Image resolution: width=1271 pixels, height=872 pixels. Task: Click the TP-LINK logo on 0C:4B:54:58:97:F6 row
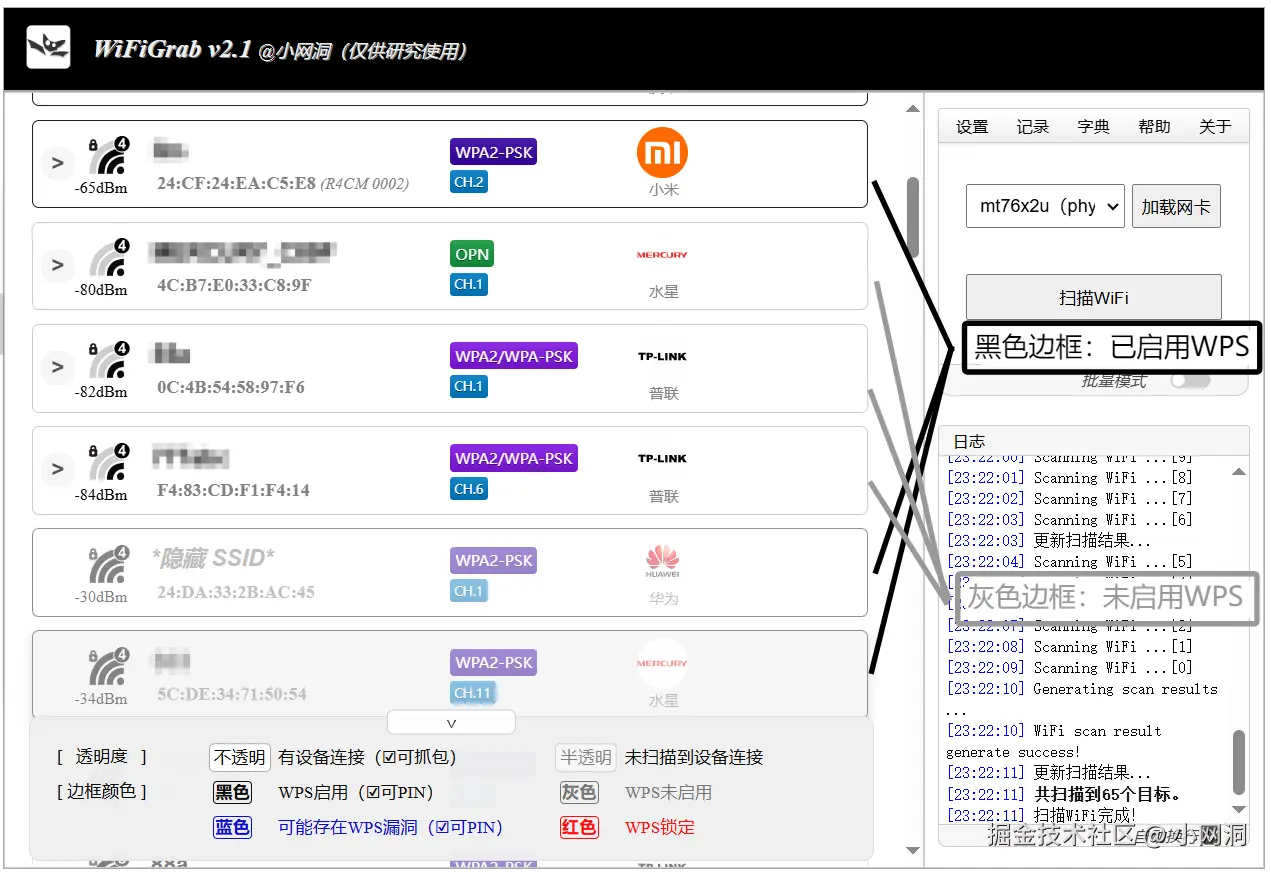click(x=662, y=357)
